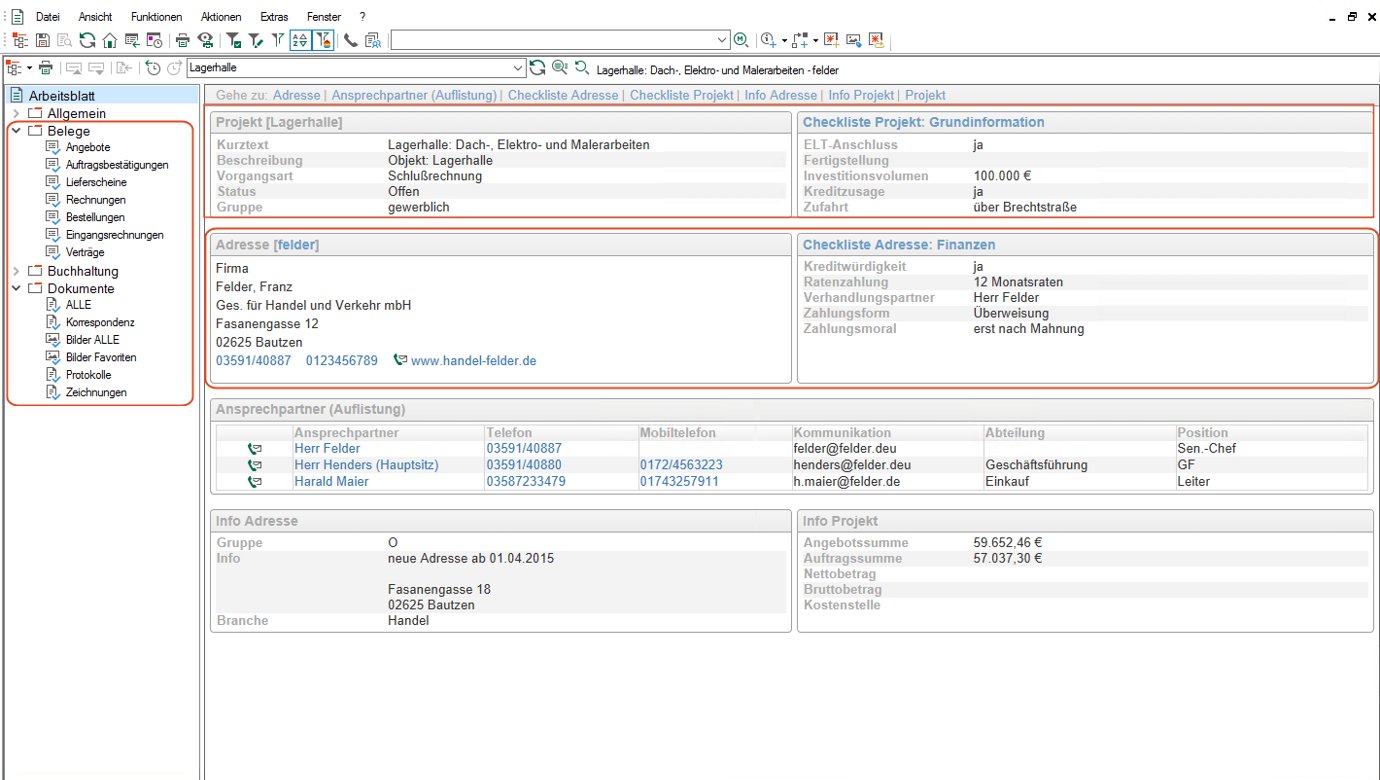This screenshot has height=780, width=1380.
Task: Click the save icon in top toolbar
Action: 43,40
